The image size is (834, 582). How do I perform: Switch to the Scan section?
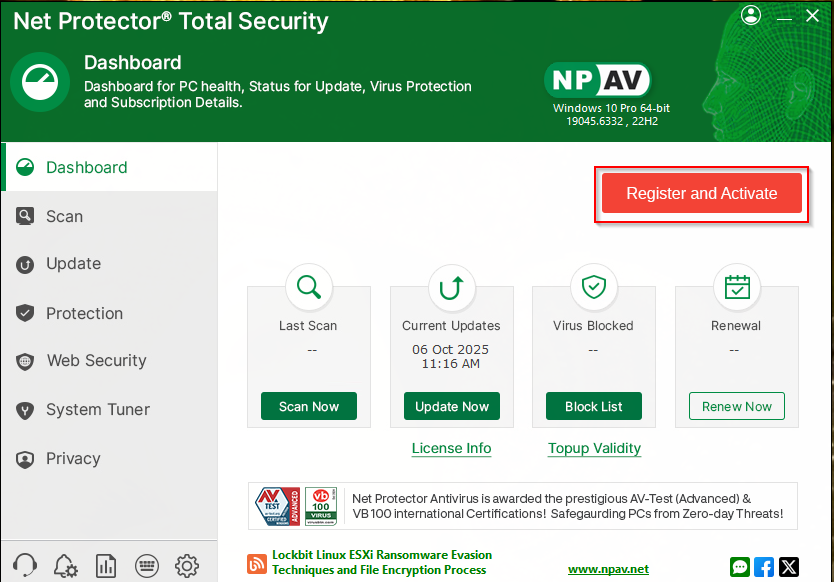point(64,216)
